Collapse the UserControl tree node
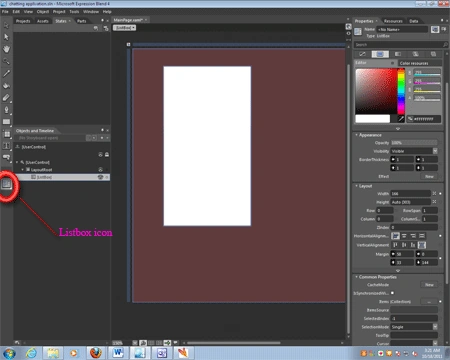Screen dimensions: 450x360 coord(17,162)
